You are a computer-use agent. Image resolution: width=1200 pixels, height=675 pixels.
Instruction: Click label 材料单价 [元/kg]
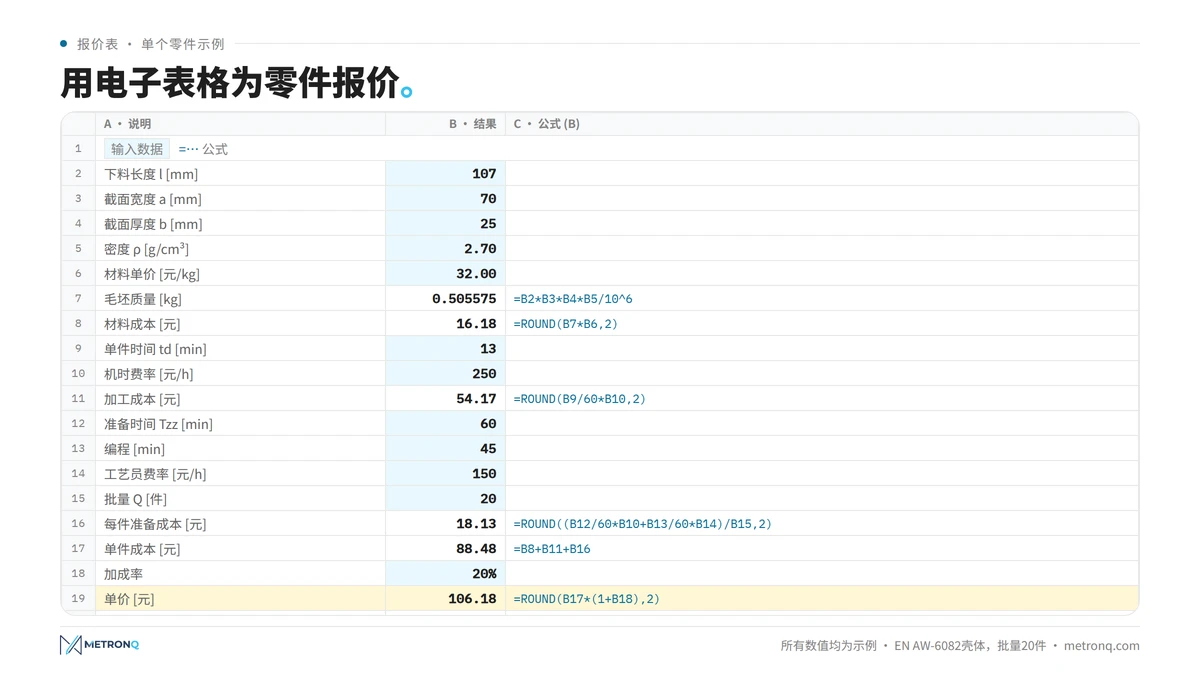(x=152, y=274)
